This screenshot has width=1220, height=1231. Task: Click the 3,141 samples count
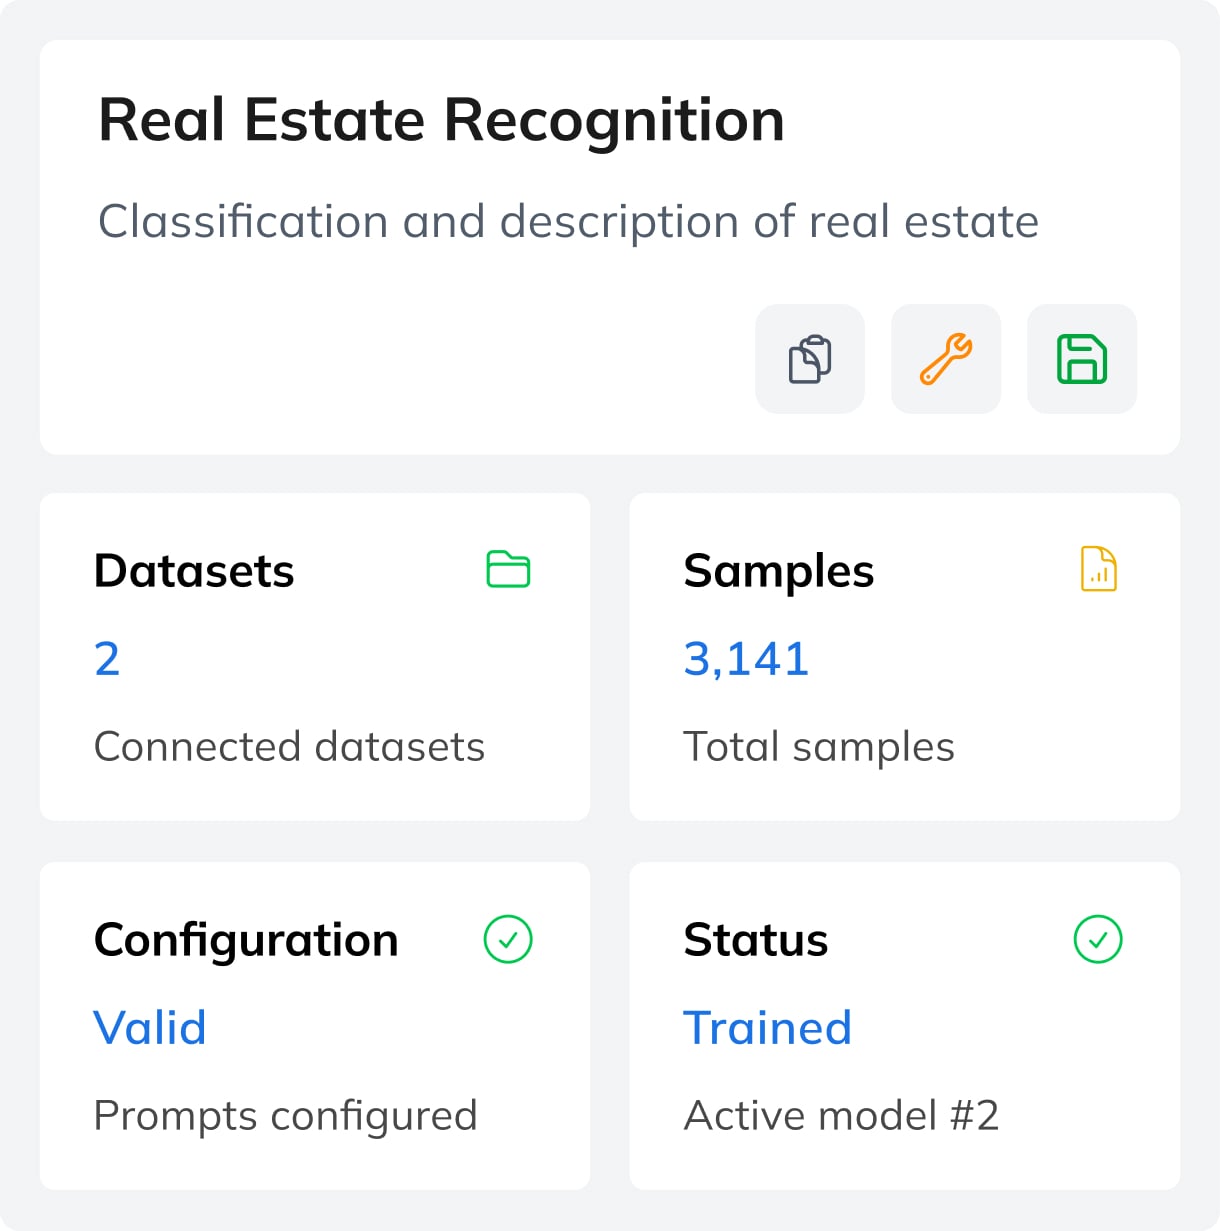point(746,659)
